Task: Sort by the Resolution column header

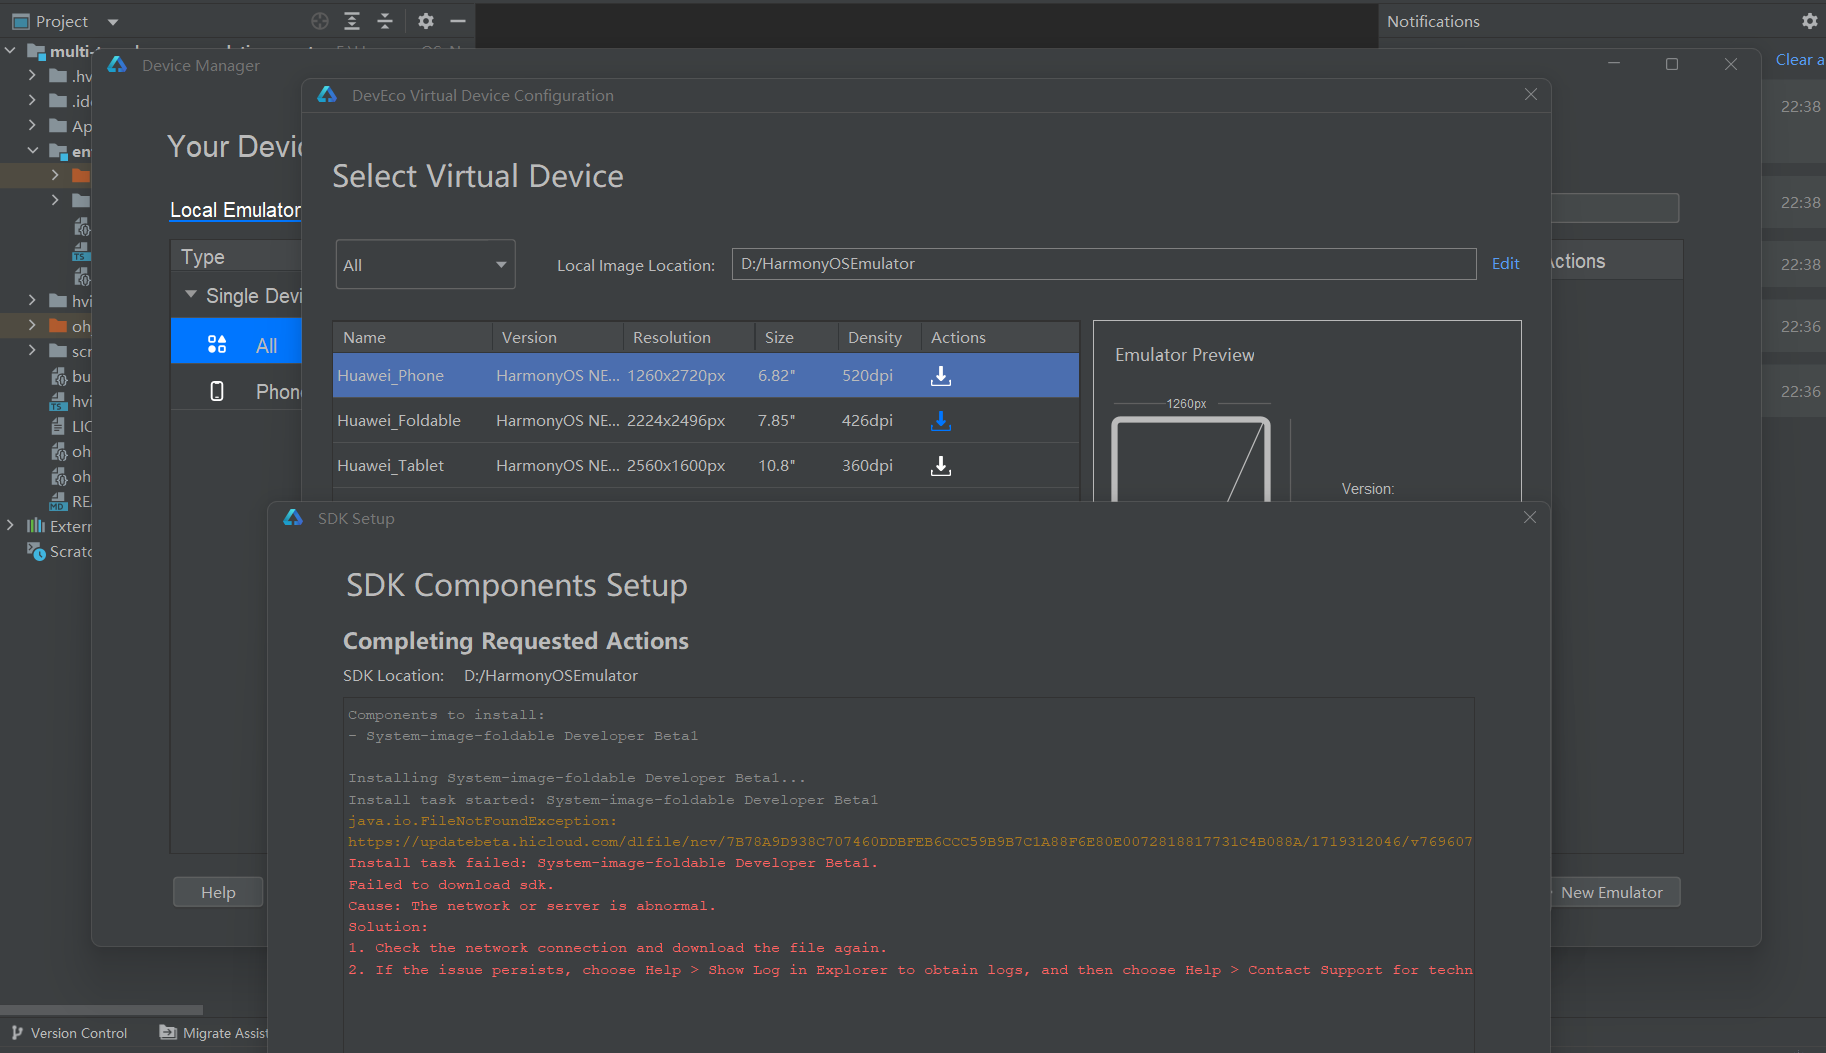Action: click(x=688, y=337)
